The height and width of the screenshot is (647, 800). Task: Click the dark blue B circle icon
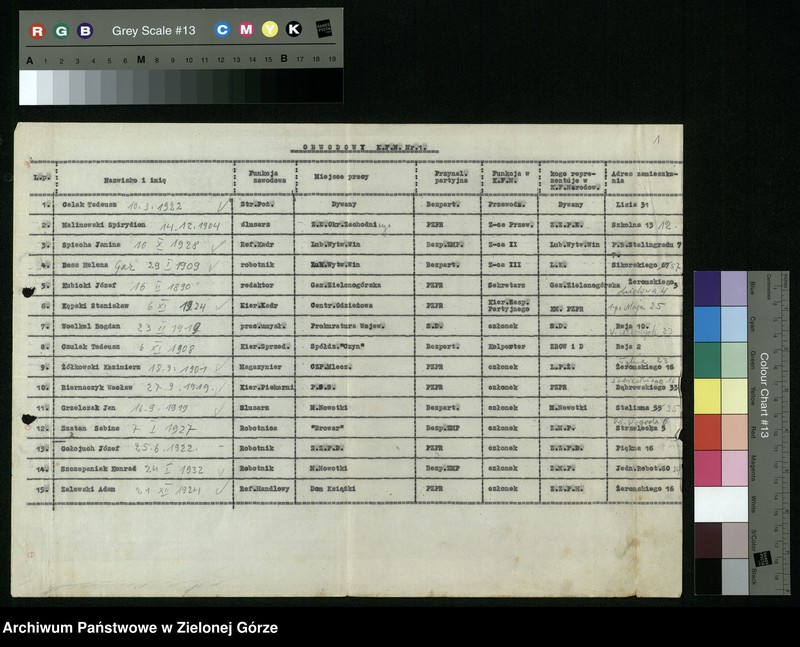point(85,31)
